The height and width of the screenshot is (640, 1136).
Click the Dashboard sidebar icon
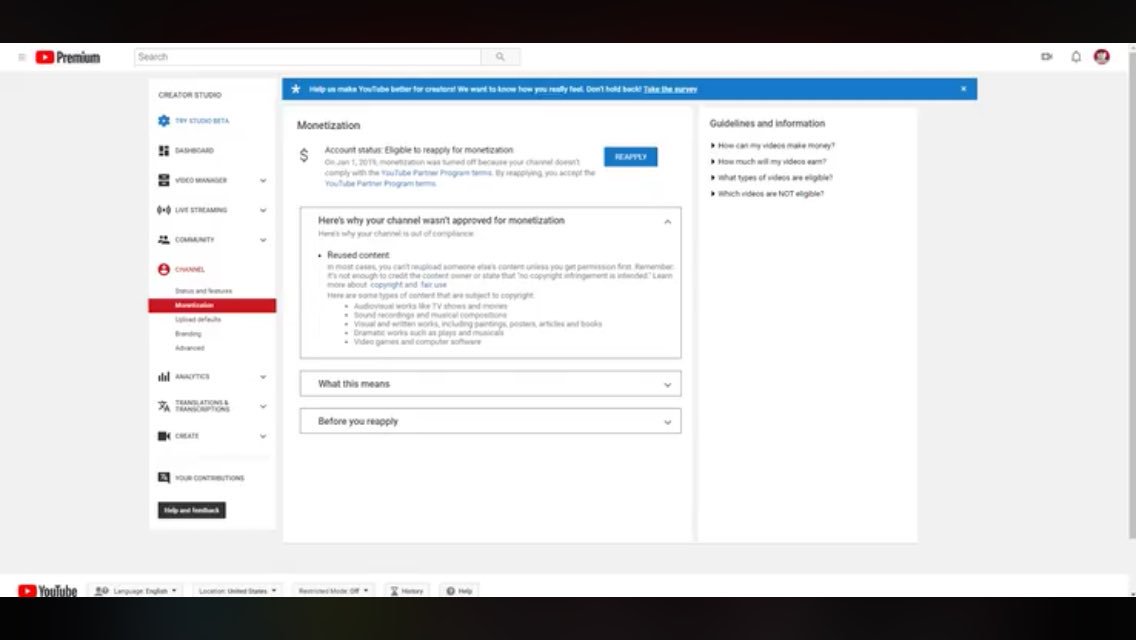click(164, 151)
